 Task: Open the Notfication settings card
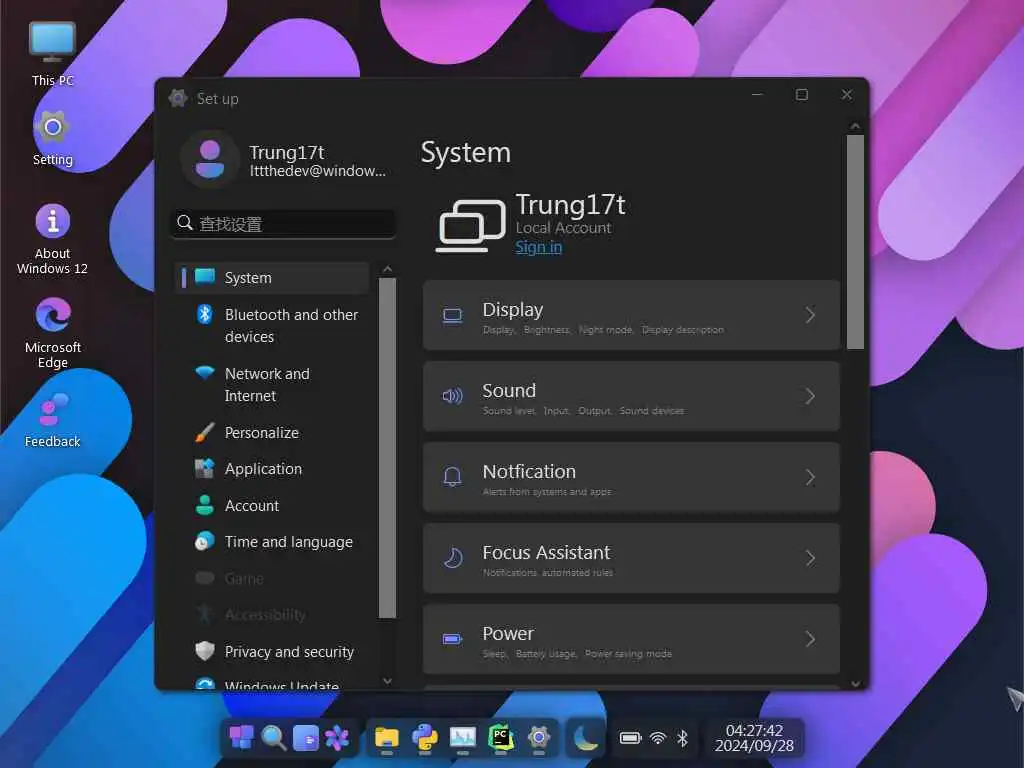pos(631,477)
